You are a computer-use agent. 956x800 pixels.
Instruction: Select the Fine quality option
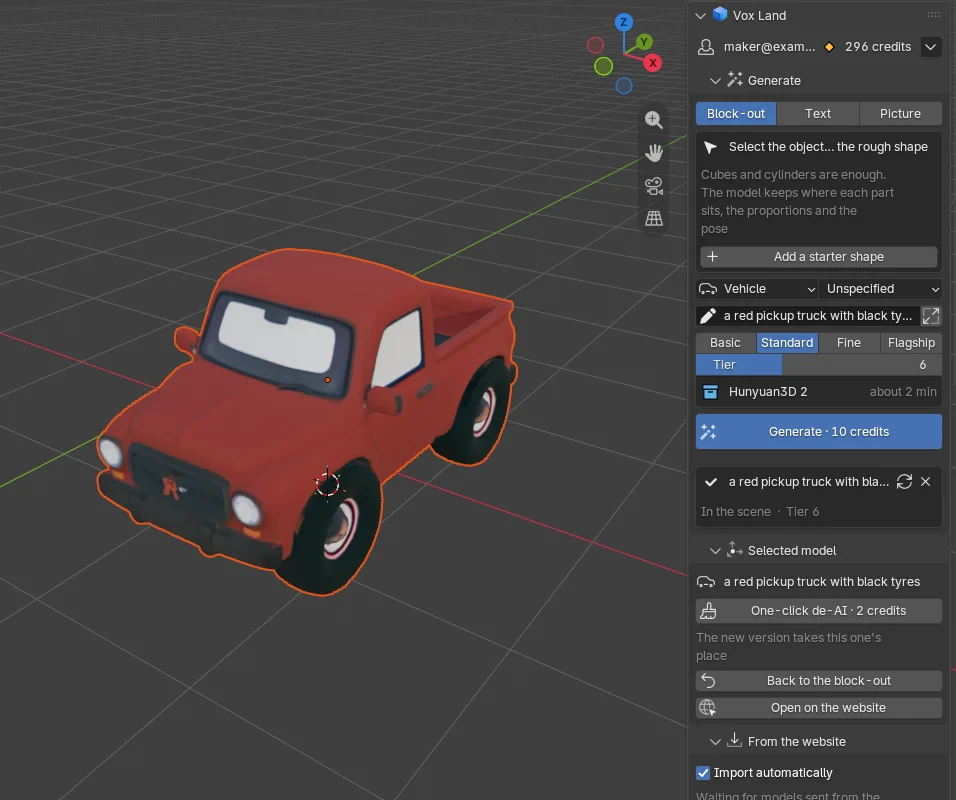848,343
